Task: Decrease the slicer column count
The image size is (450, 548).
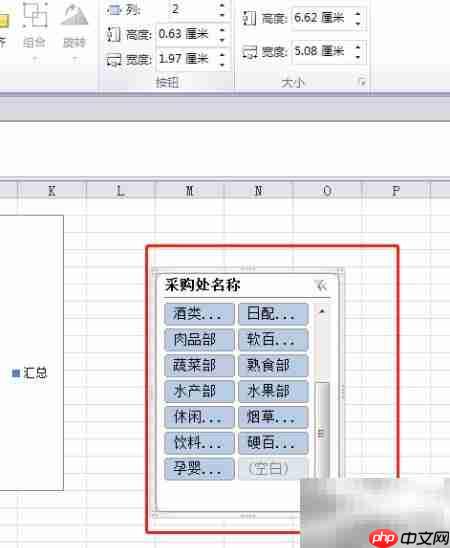Action: (222, 14)
